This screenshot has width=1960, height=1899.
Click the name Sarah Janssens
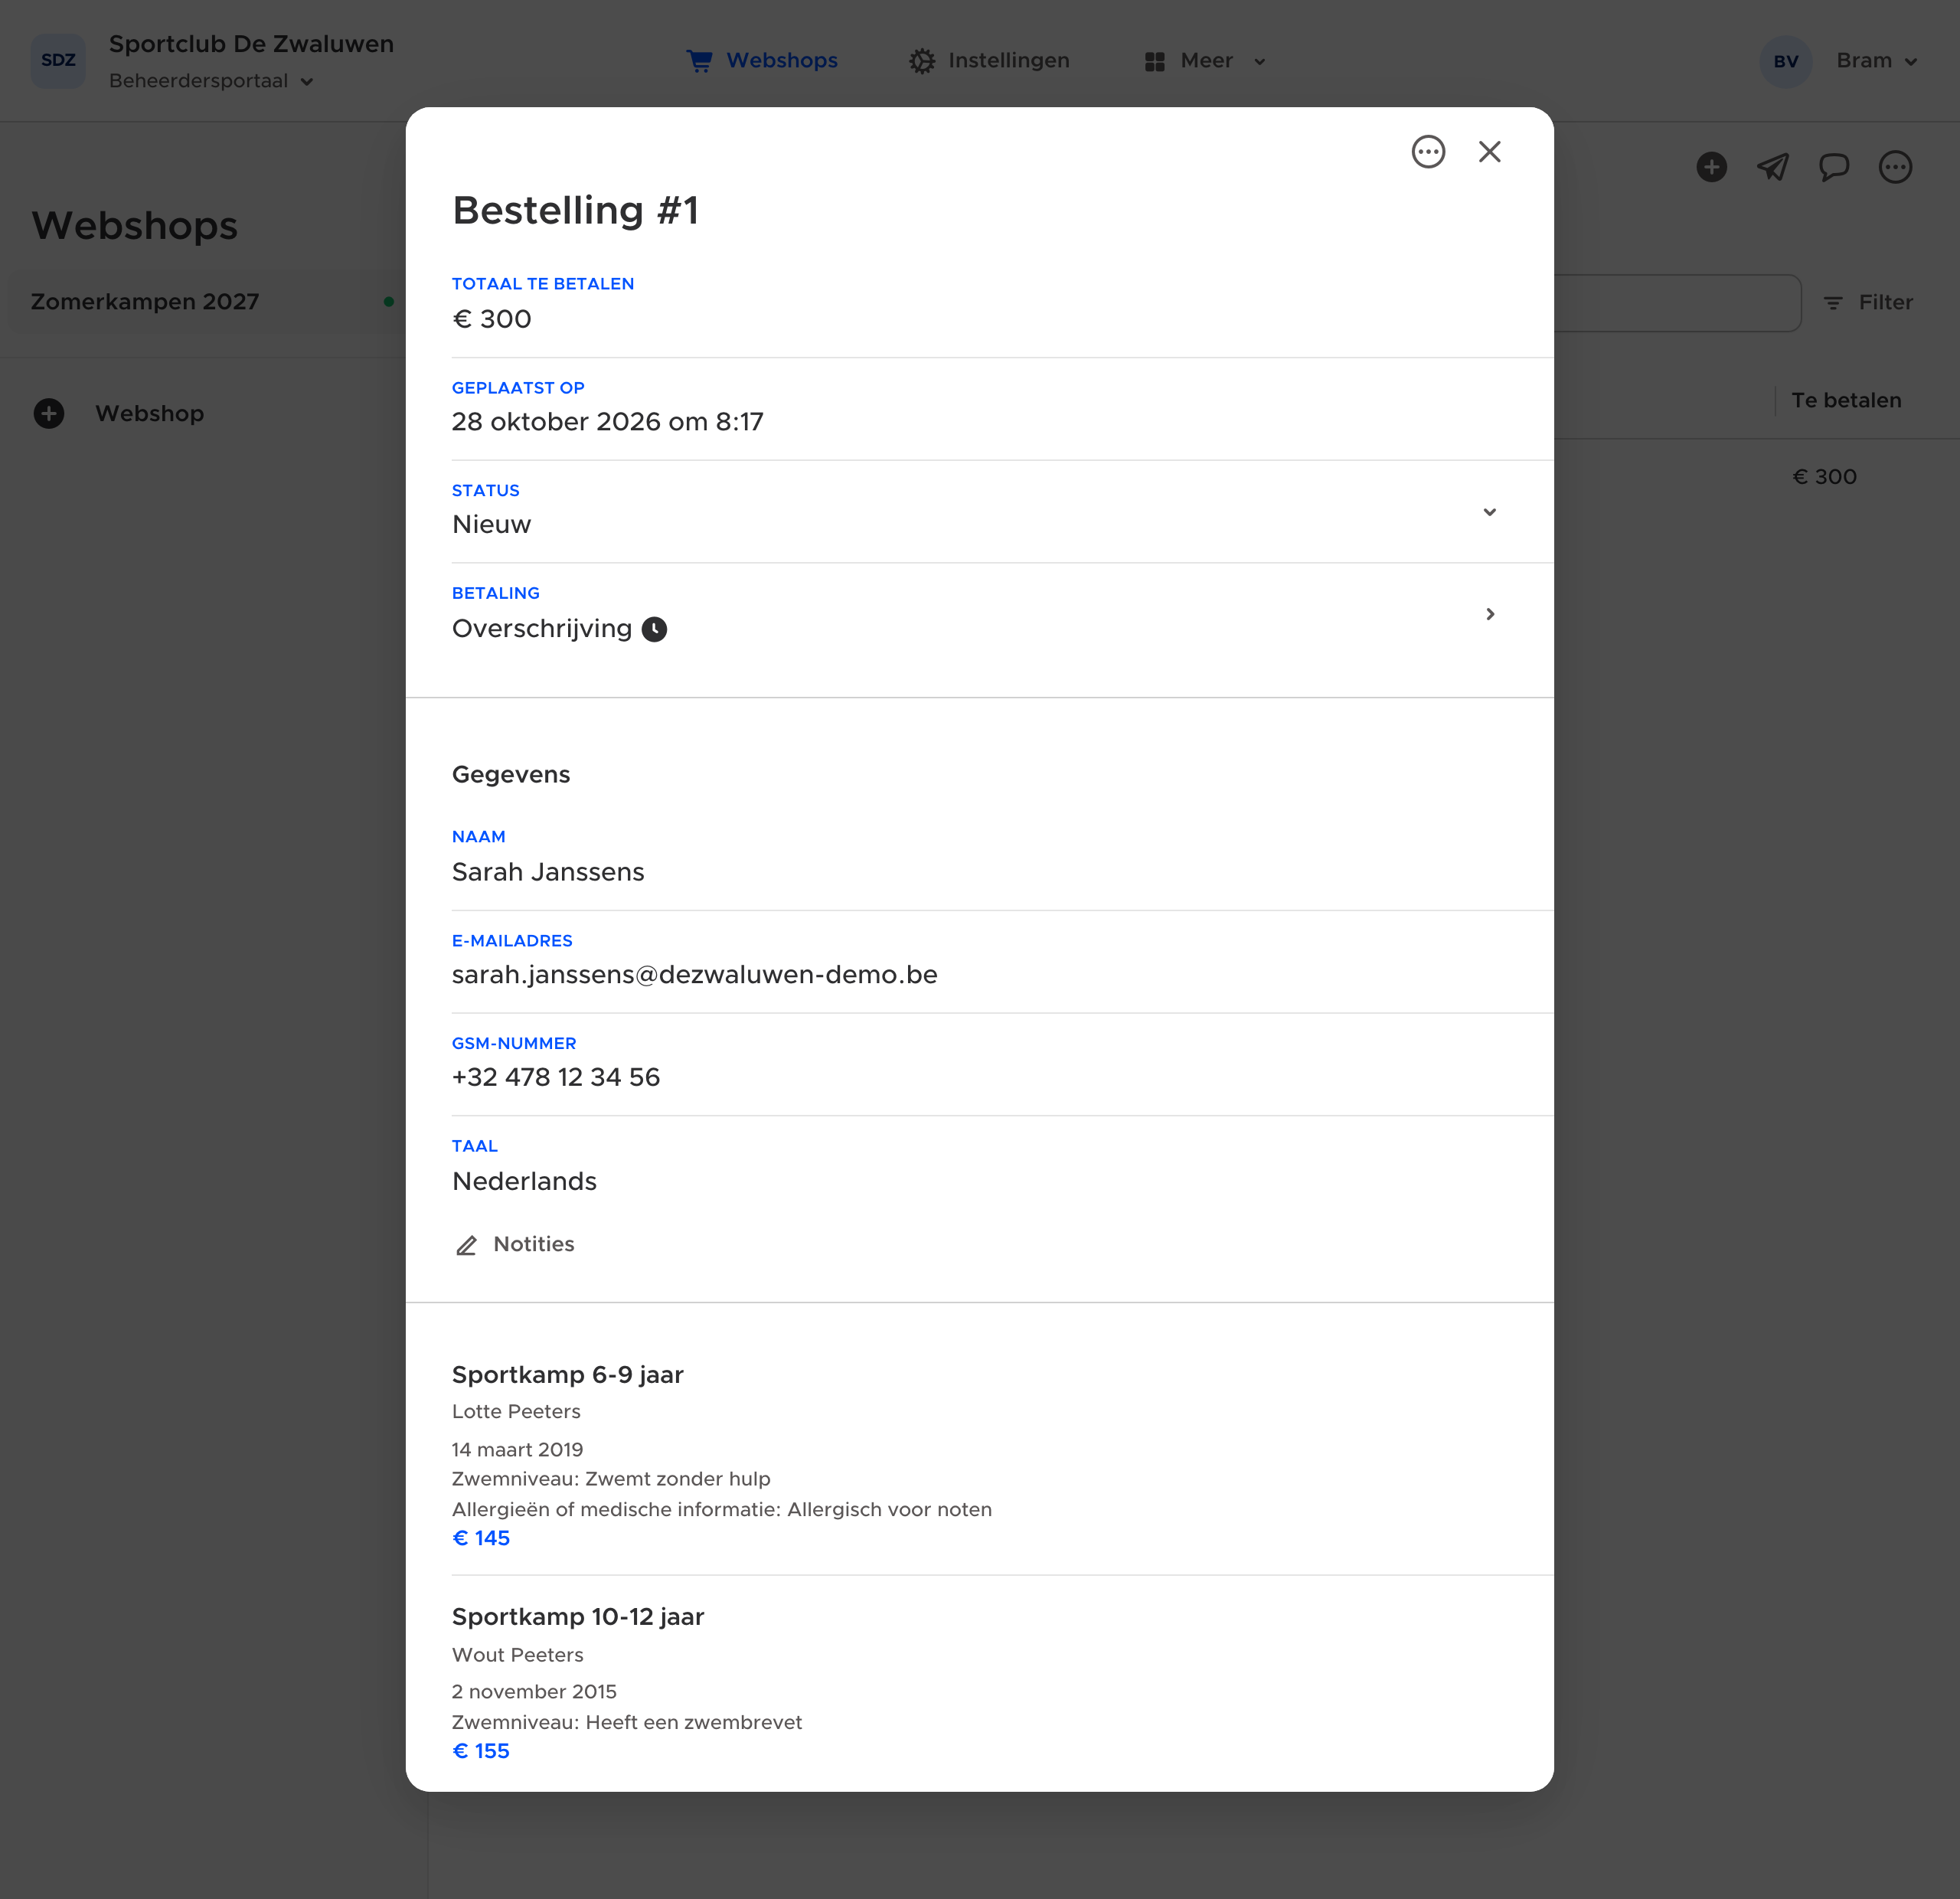548,872
